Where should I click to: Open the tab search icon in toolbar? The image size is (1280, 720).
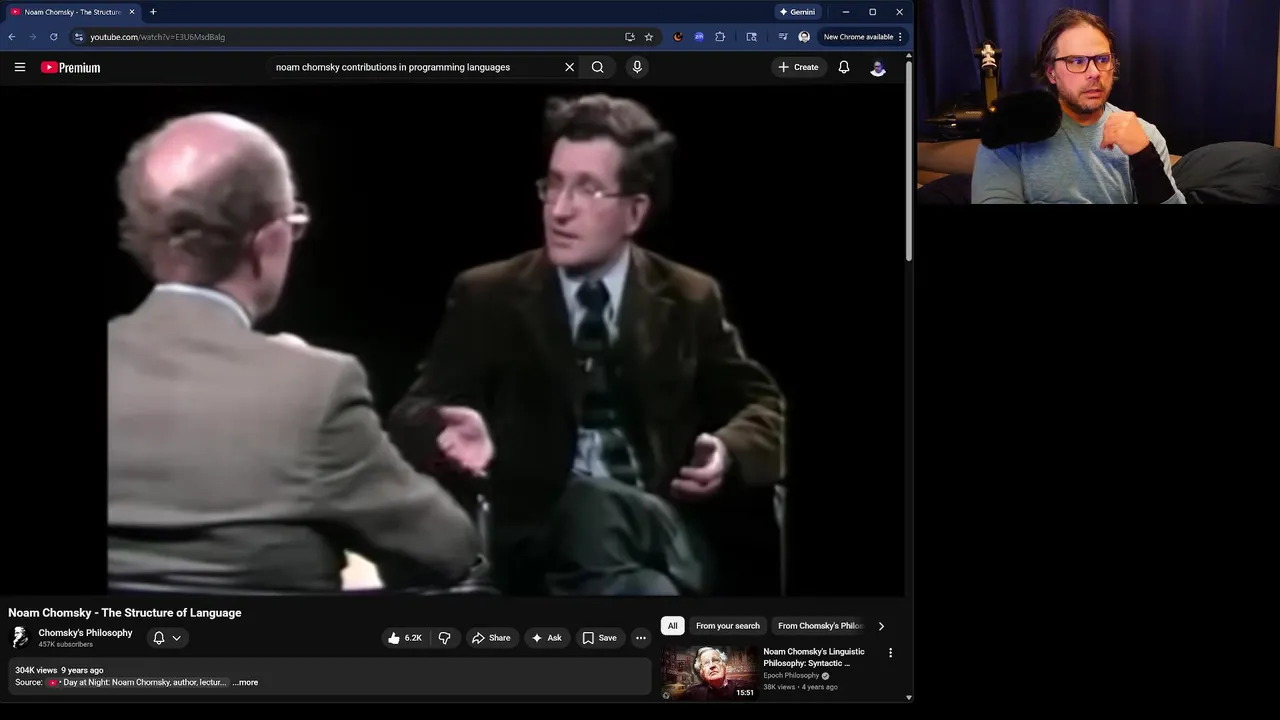pyautogui.click(x=751, y=37)
